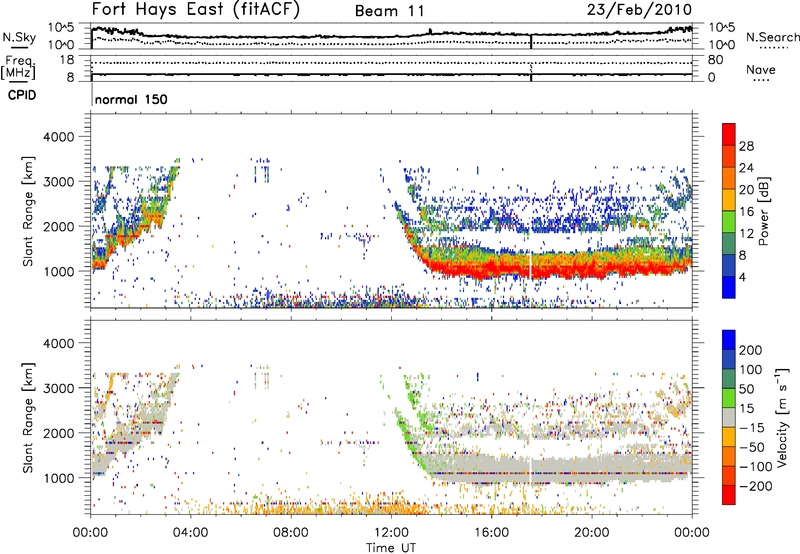This screenshot has width=800, height=554.
Task: Click the '1000' tick on the velocity panel axis
Action: click(x=59, y=478)
